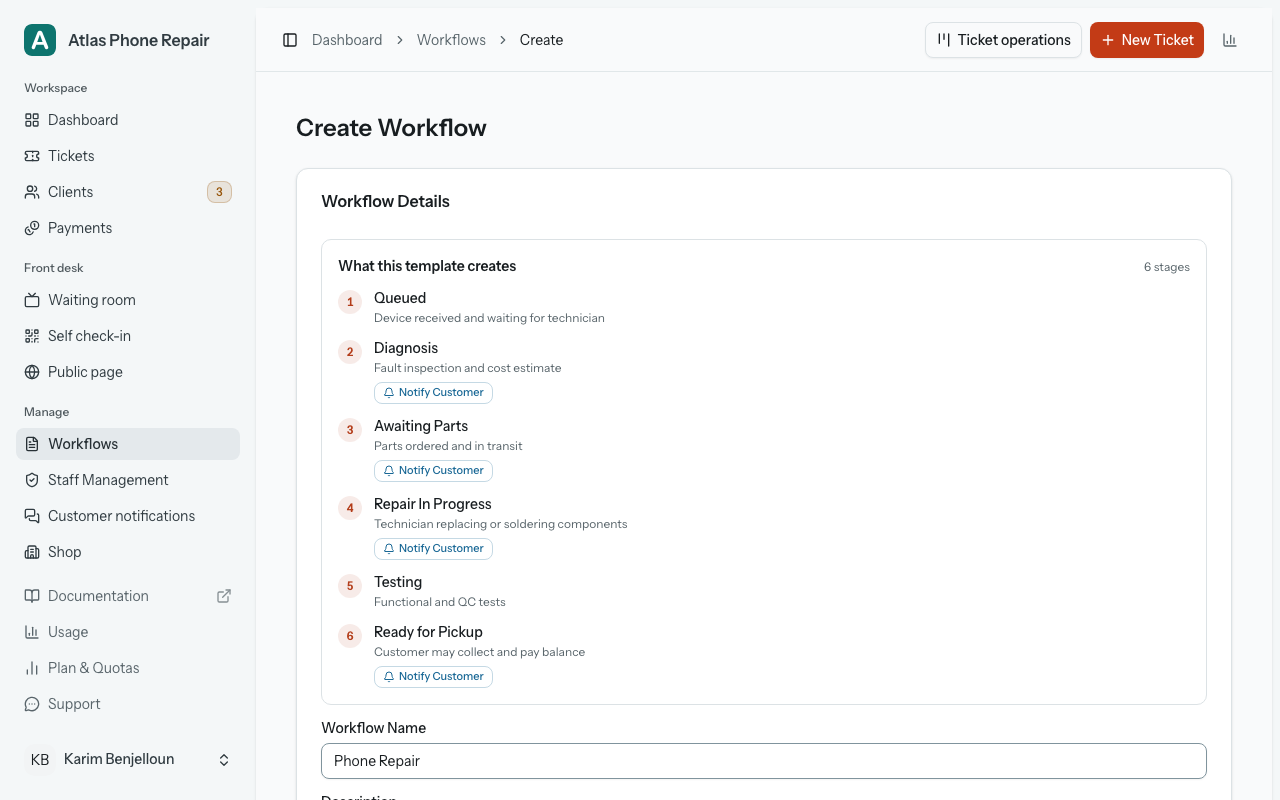Image resolution: width=1280 pixels, height=800 pixels.
Task: Go to Dashboard breadcrumb link
Action: click(x=347, y=40)
